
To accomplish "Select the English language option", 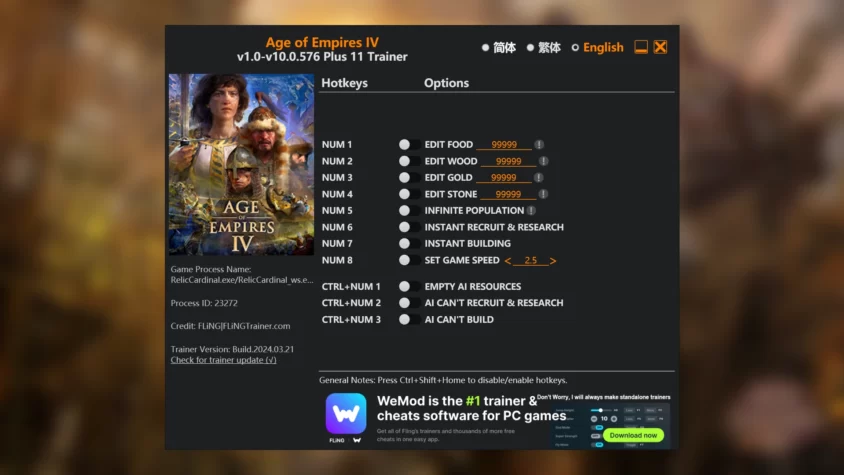I will click(597, 47).
